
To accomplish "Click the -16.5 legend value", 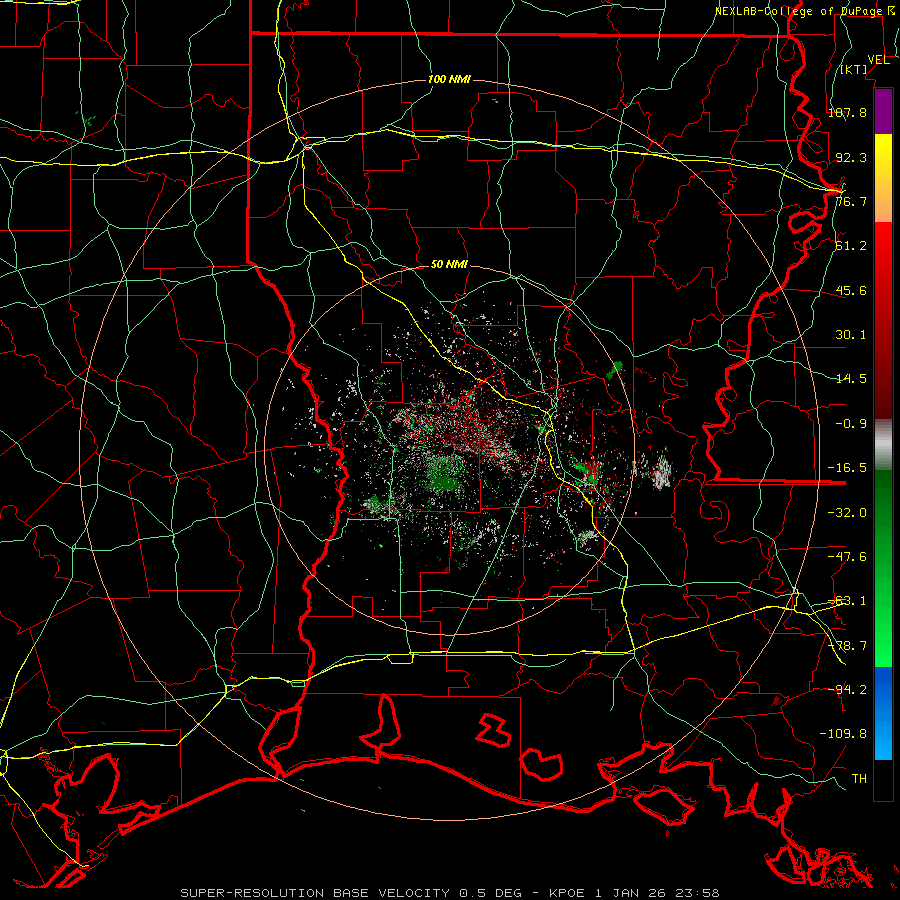I will point(847,468).
